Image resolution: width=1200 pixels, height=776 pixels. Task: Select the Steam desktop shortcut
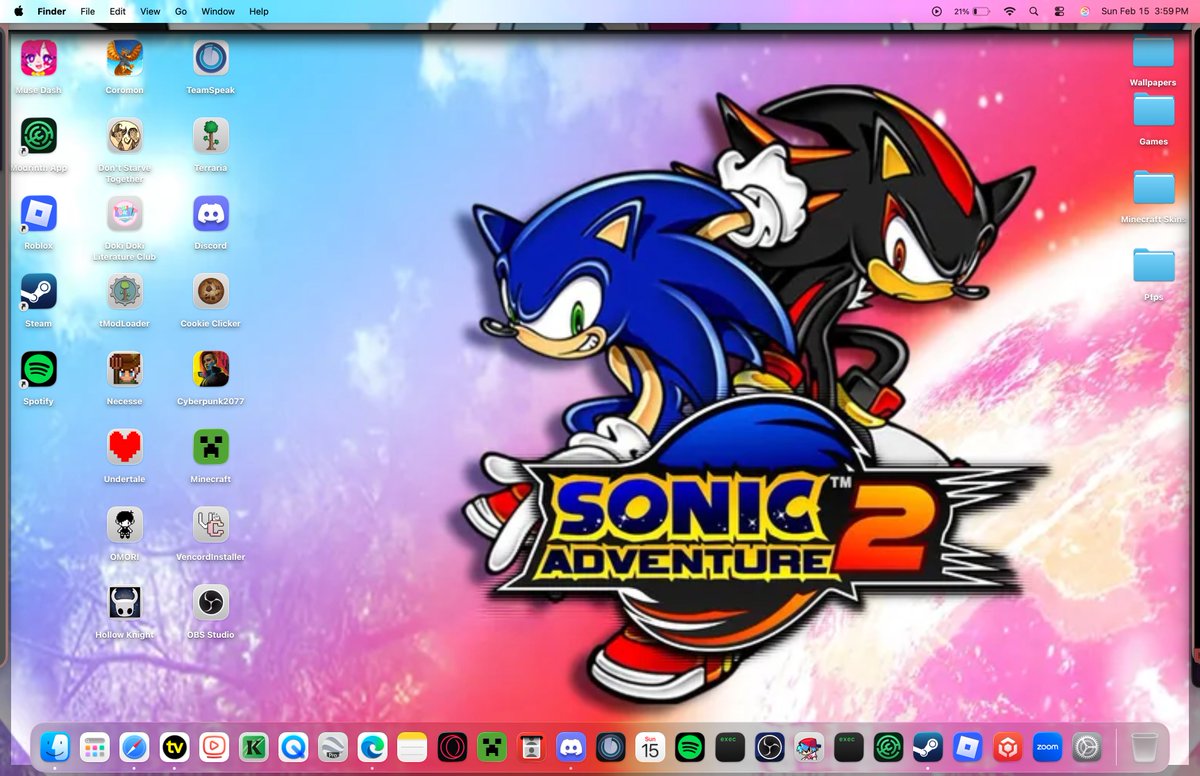39,291
